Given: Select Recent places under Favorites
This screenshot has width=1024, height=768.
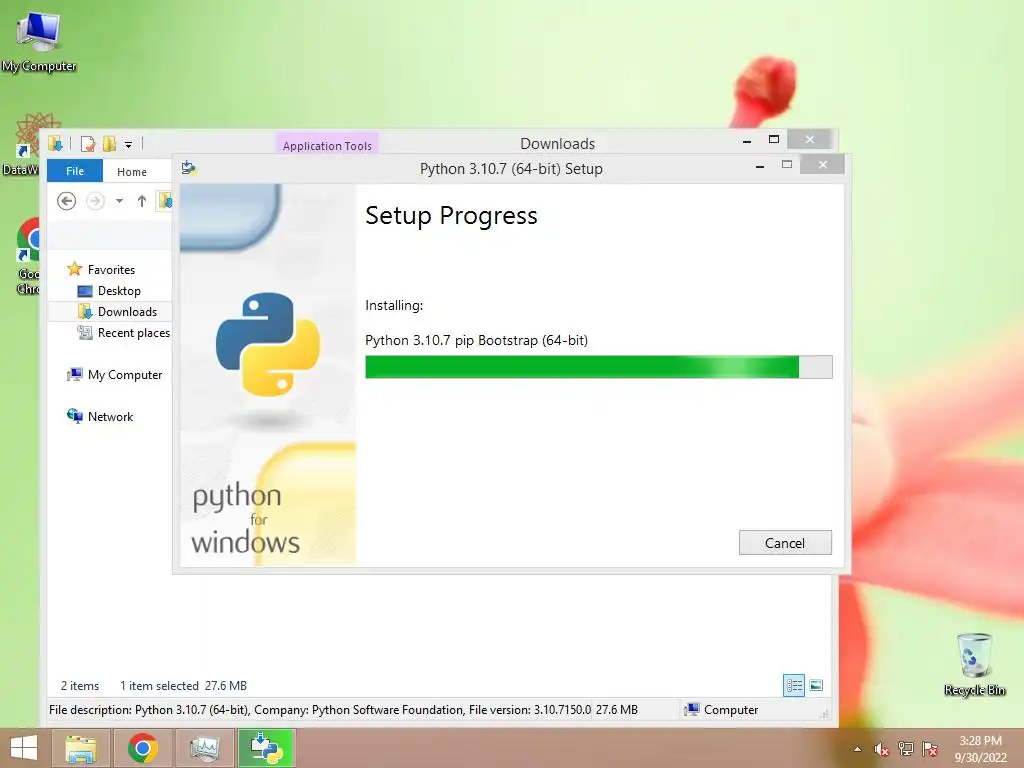Looking at the screenshot, I should 134,332.
